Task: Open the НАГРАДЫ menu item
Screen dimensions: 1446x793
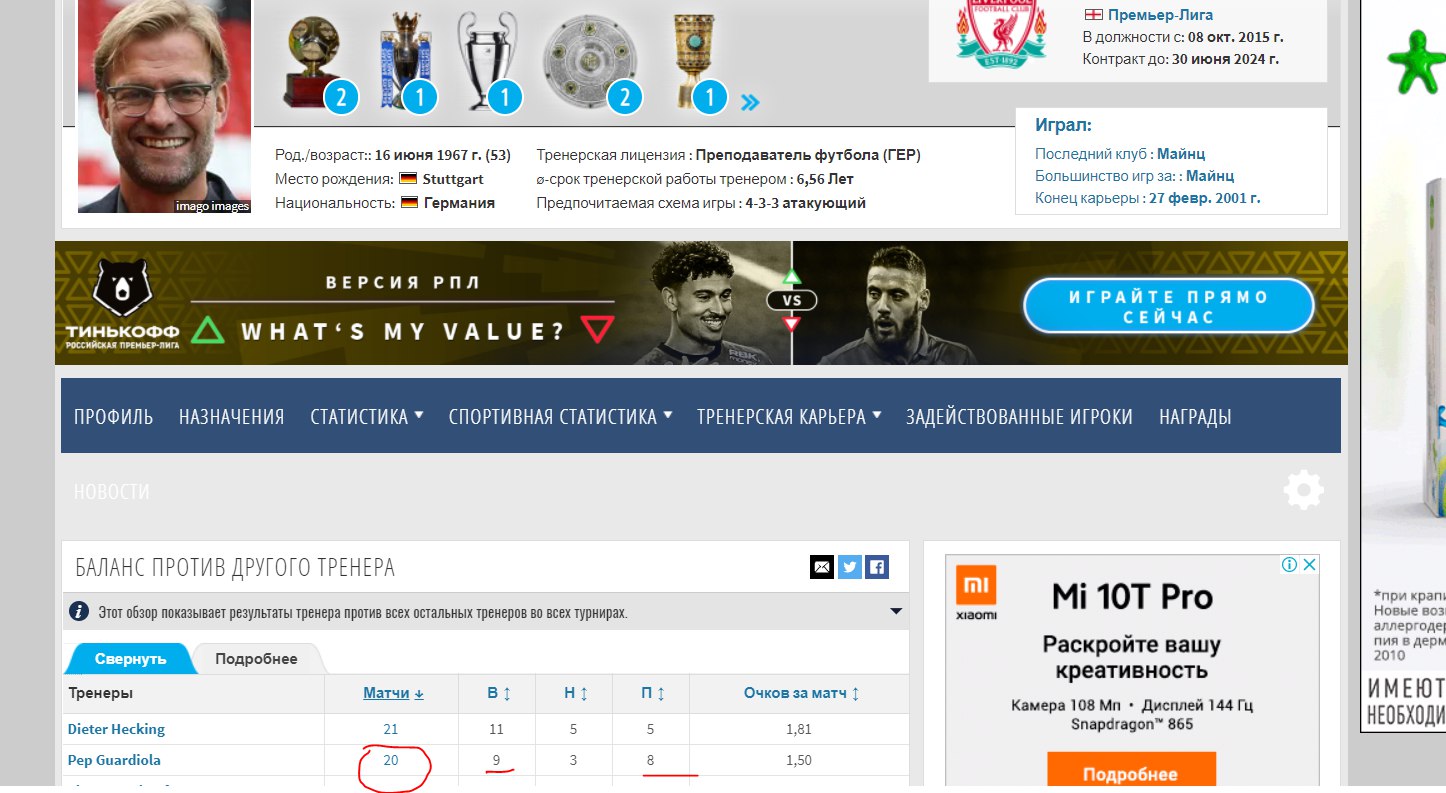Action: [x=1195, y=416]
